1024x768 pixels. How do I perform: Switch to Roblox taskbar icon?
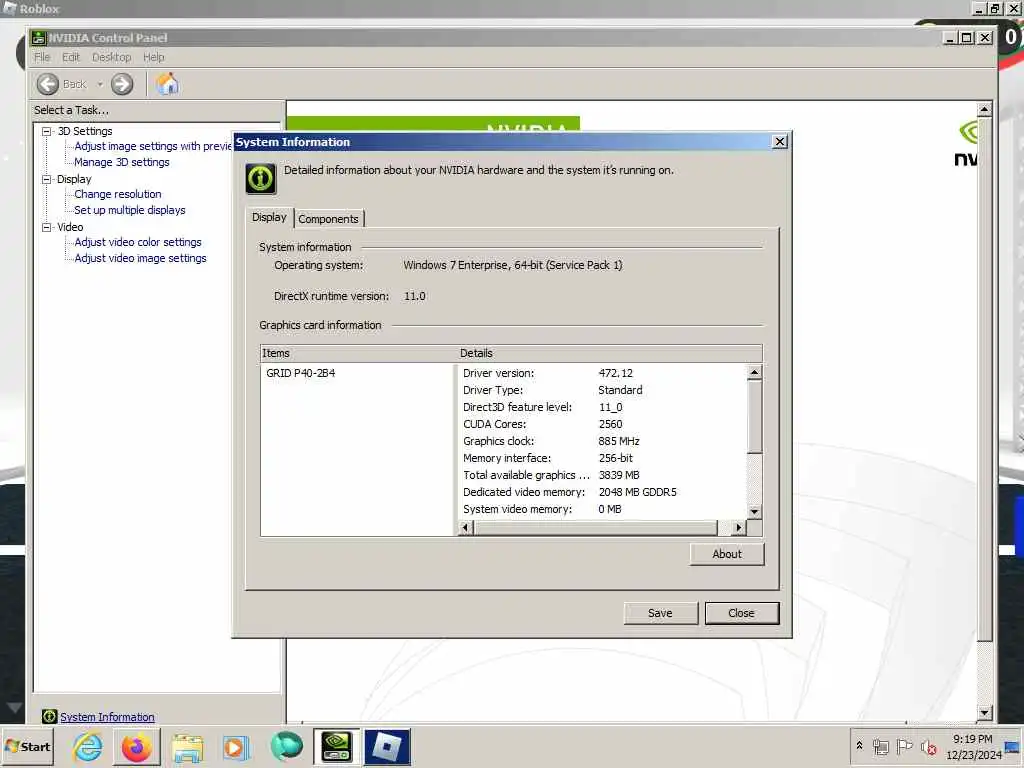point(387,746)
